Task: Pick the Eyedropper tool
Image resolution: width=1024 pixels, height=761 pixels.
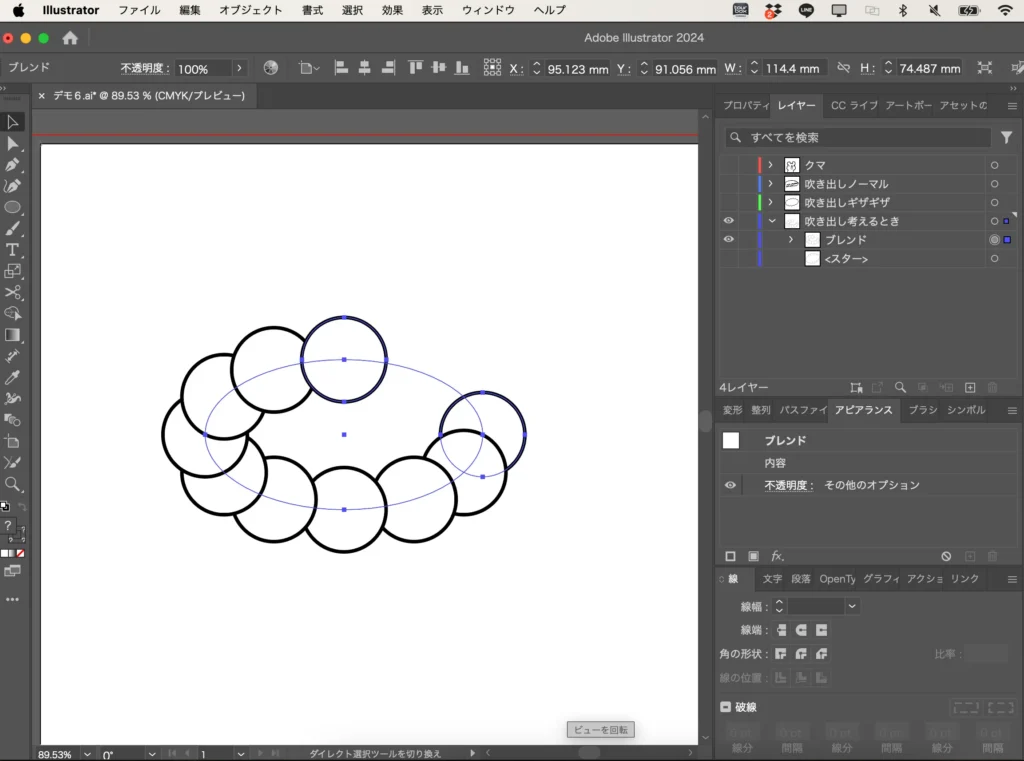Action: point(13,377)
